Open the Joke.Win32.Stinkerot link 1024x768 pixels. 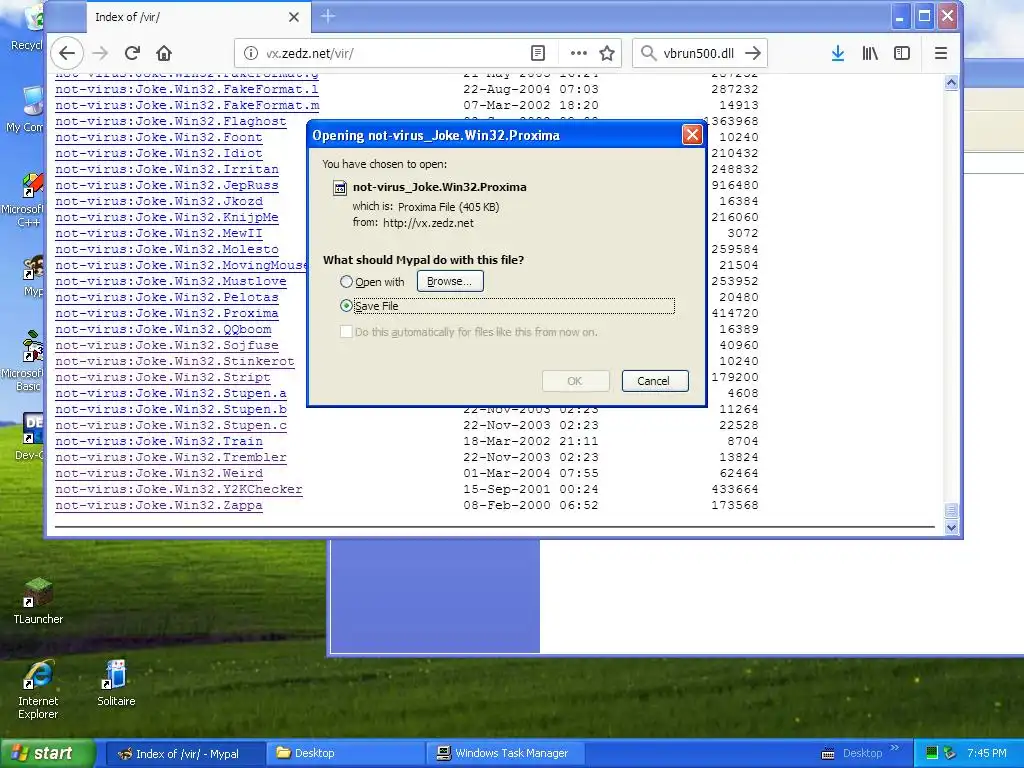tap(174, 361)
